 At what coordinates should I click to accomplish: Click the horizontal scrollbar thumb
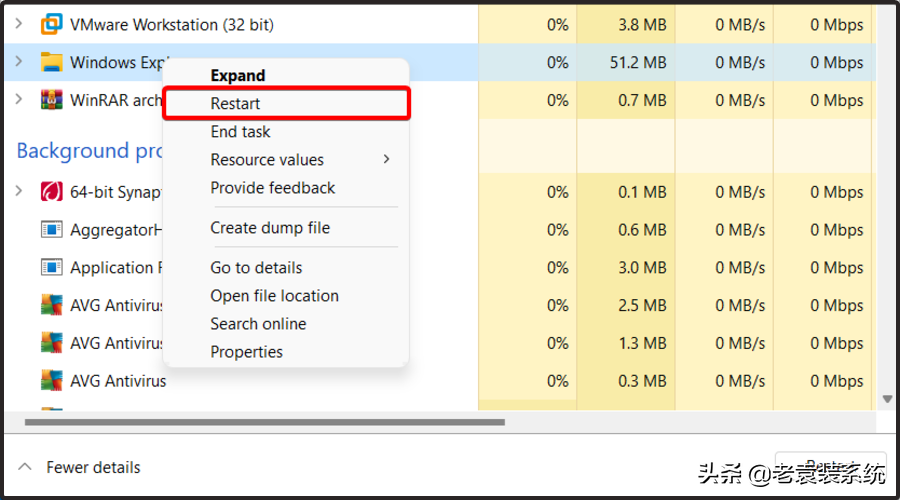(265, 422)
